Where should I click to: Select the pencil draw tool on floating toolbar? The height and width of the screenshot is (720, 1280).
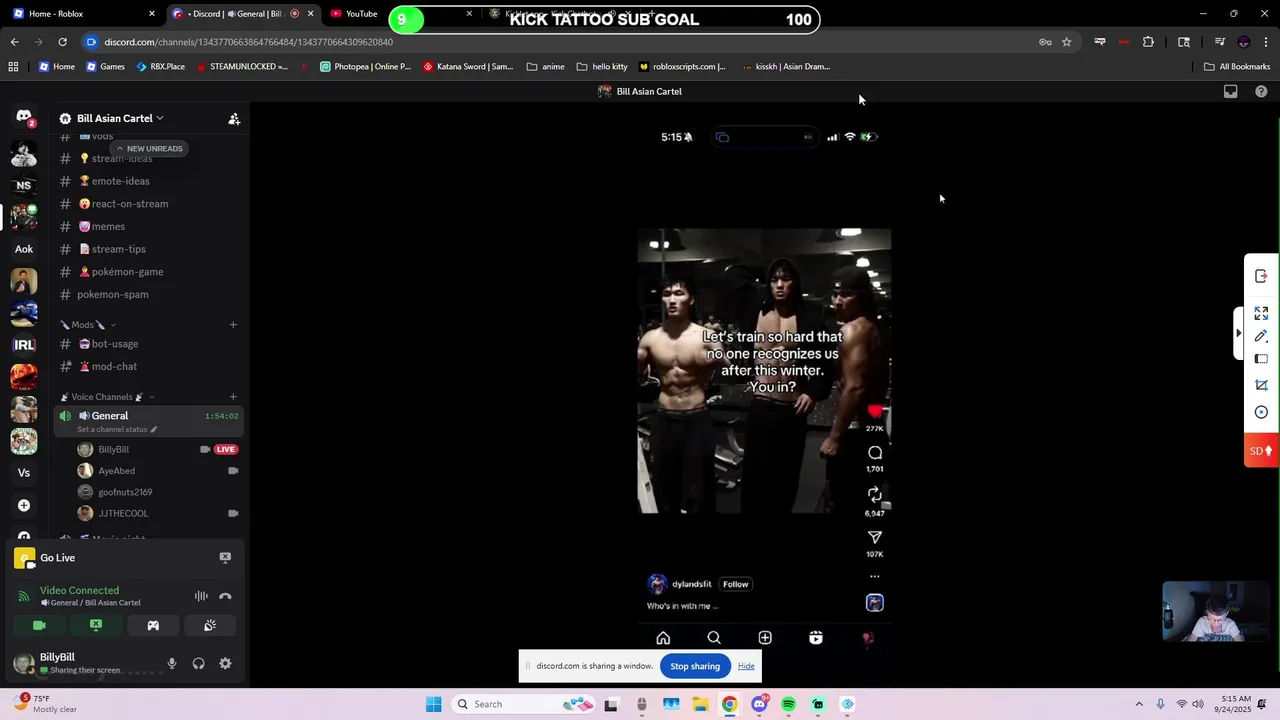1261,336
